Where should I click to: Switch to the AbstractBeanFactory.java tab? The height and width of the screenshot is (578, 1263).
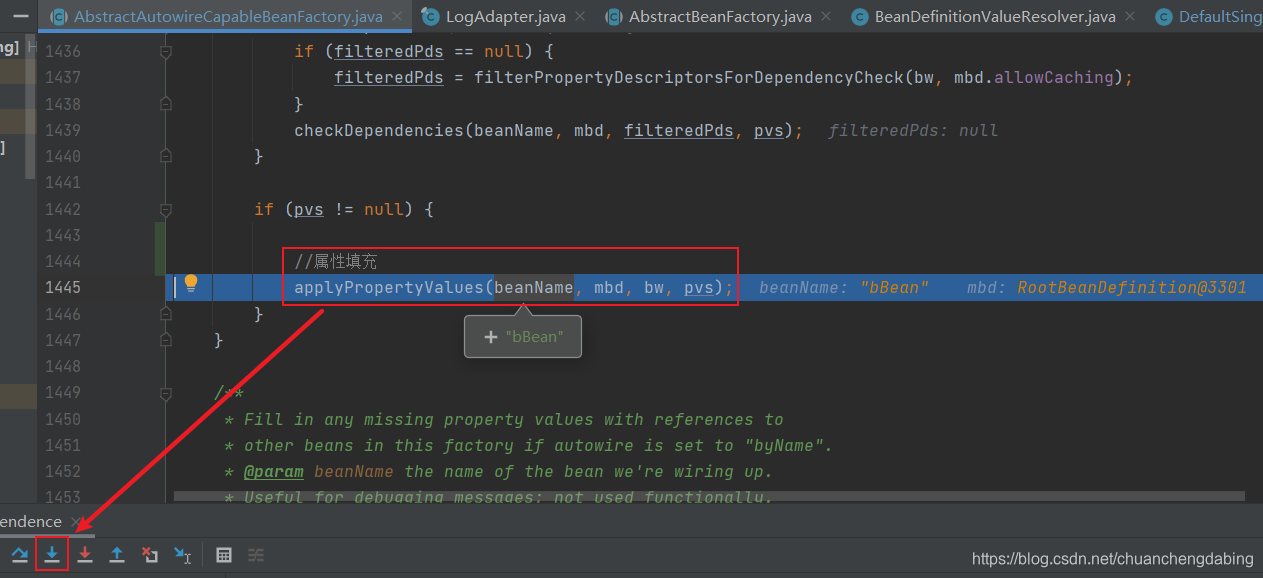[x=720, y=17]
